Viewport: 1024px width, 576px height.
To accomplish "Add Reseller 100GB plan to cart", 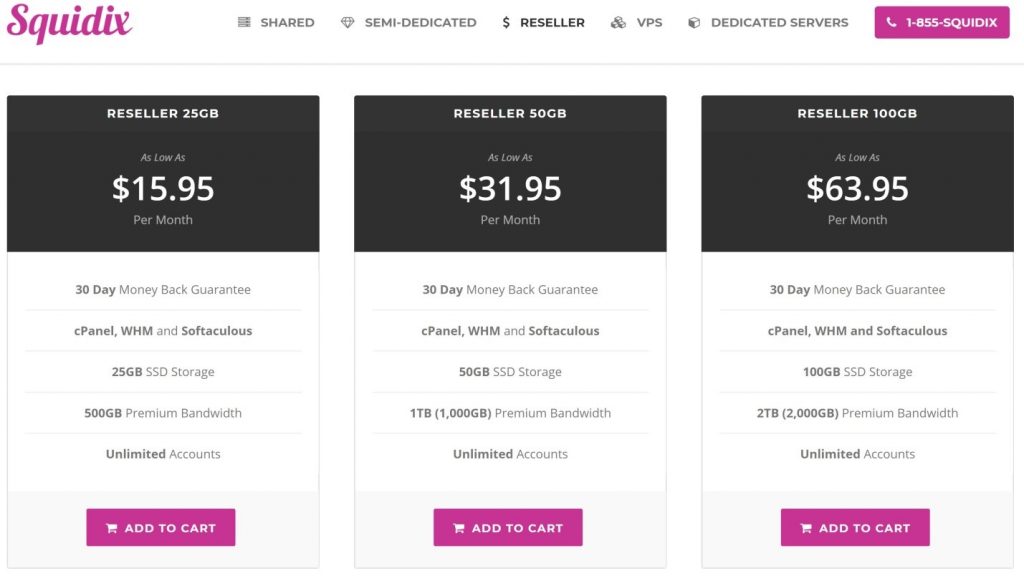I will tap(856, 528).
